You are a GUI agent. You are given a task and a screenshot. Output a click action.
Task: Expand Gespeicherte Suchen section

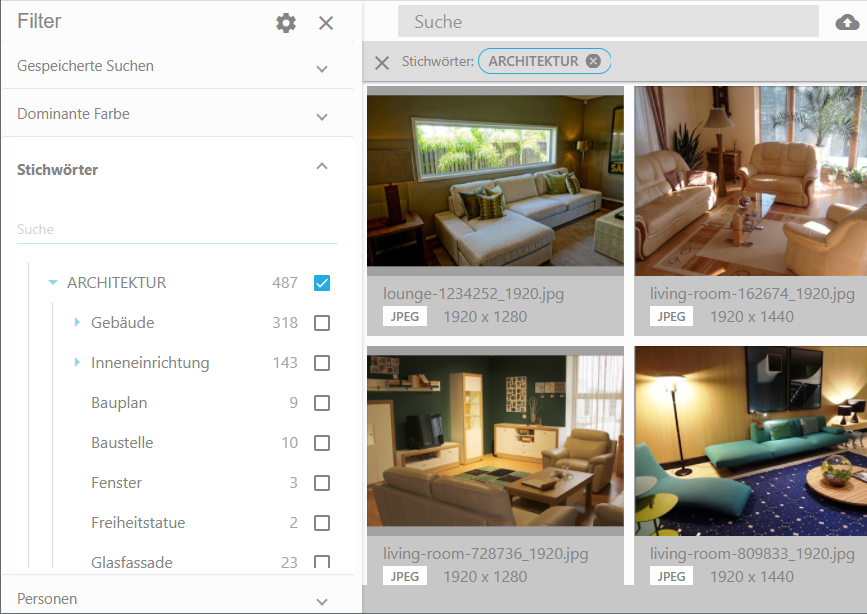322,69
